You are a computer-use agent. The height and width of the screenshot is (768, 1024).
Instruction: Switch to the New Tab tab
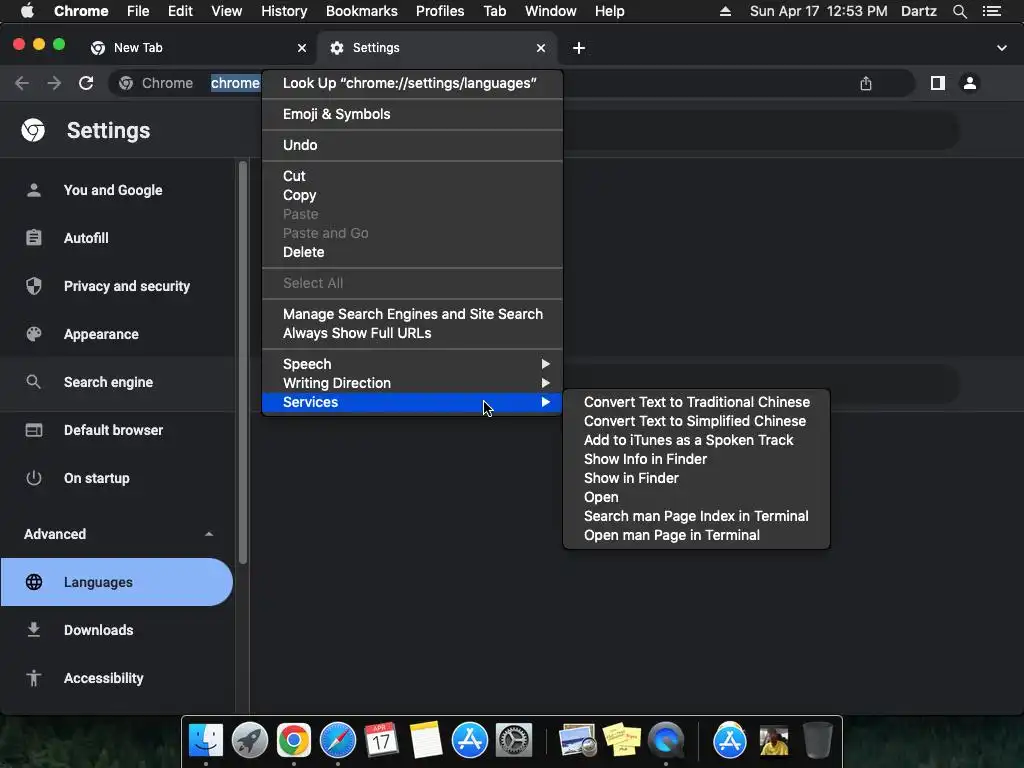click(196, 48)
